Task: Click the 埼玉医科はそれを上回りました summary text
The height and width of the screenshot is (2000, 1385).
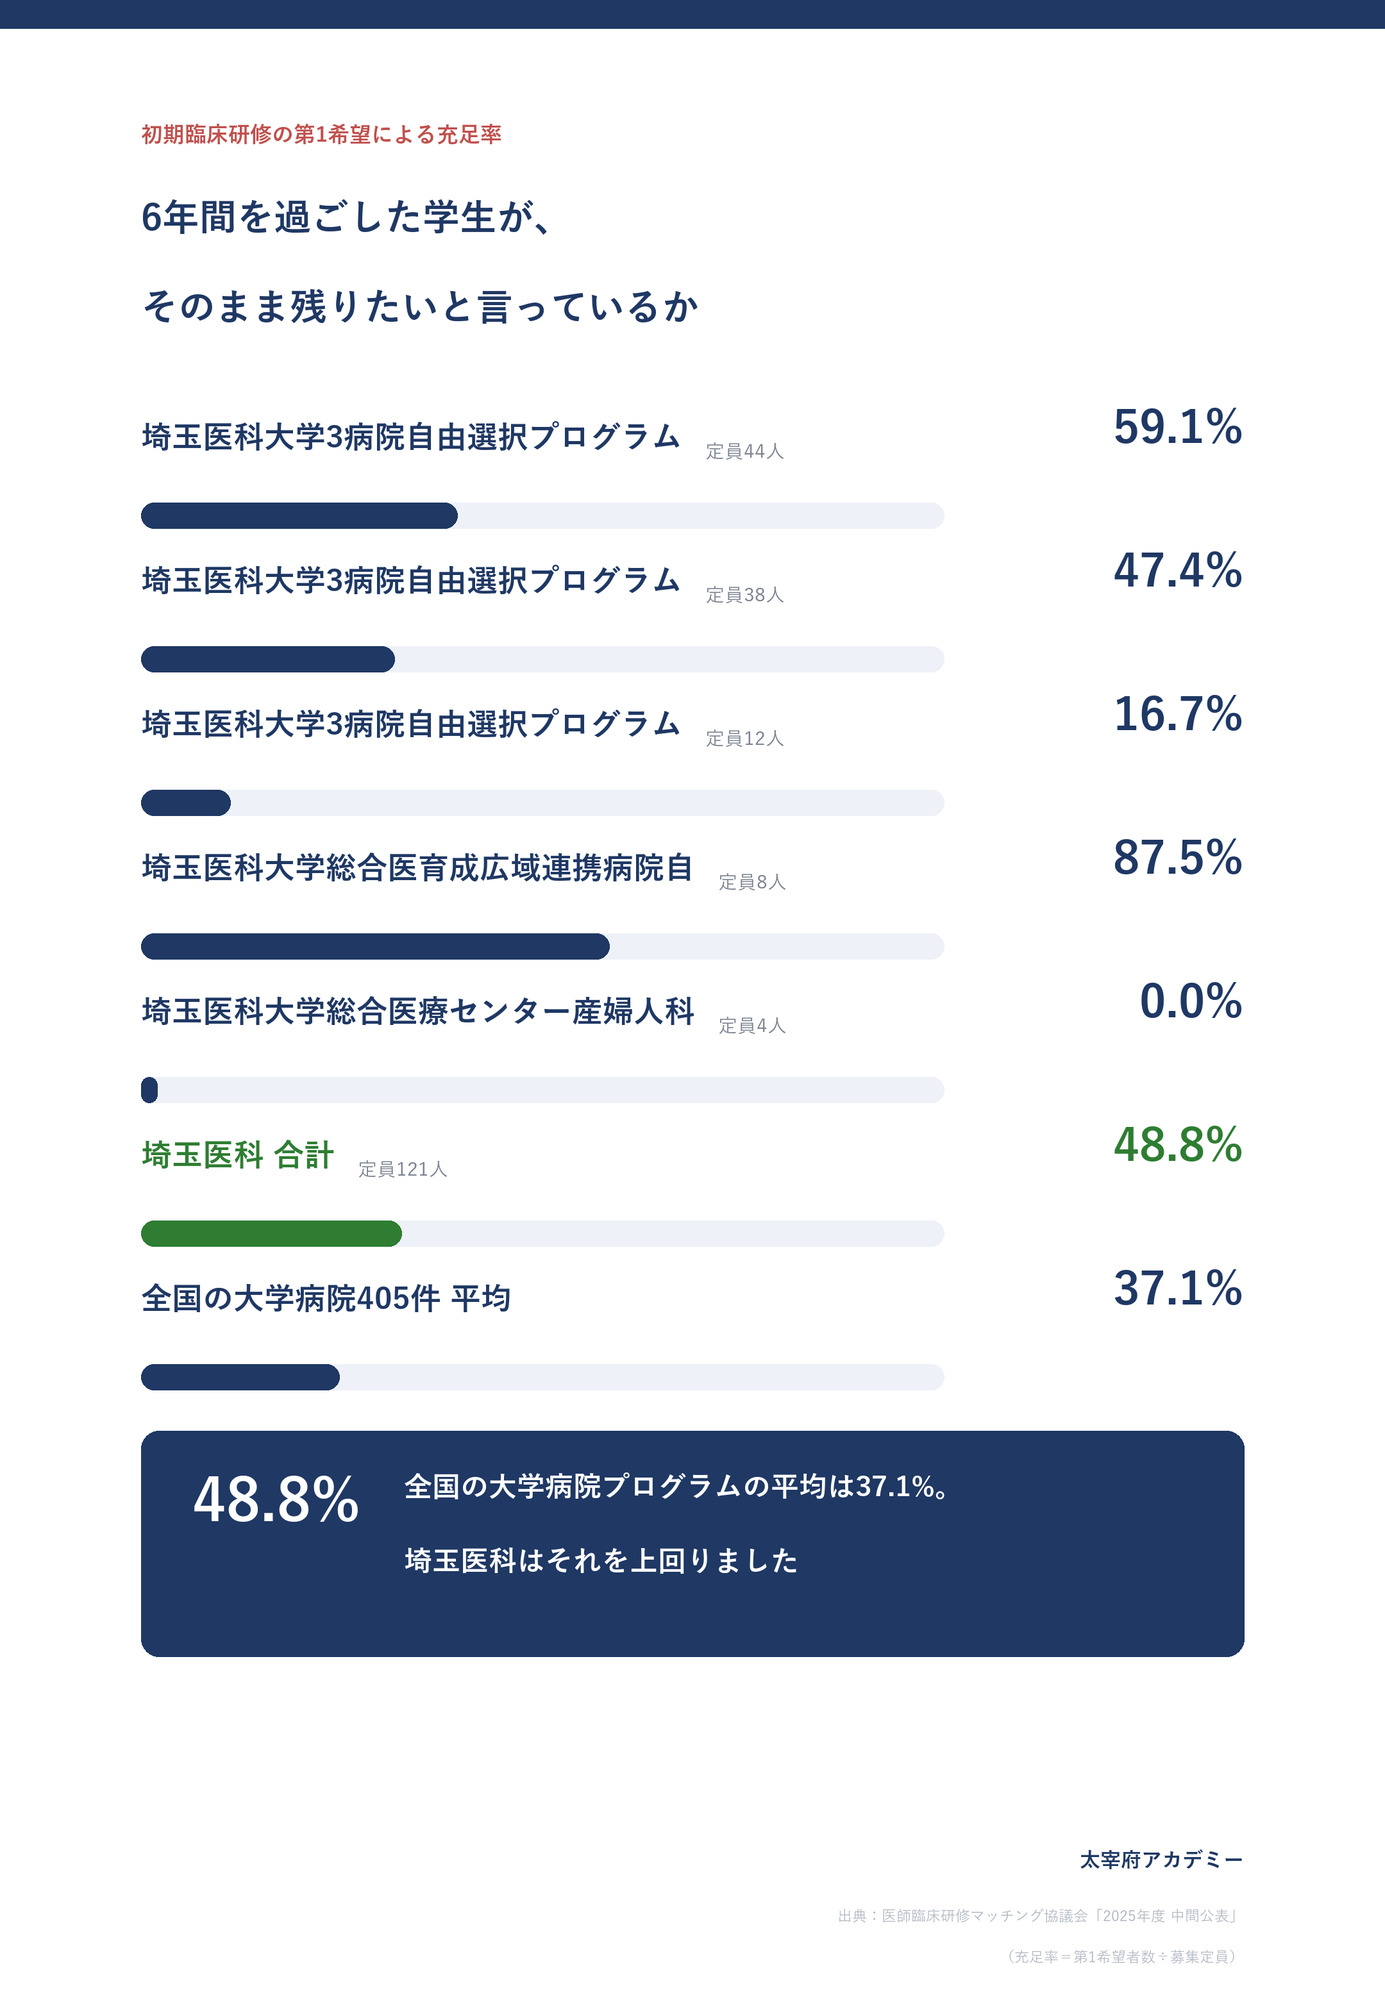Action: point(601,1560)
